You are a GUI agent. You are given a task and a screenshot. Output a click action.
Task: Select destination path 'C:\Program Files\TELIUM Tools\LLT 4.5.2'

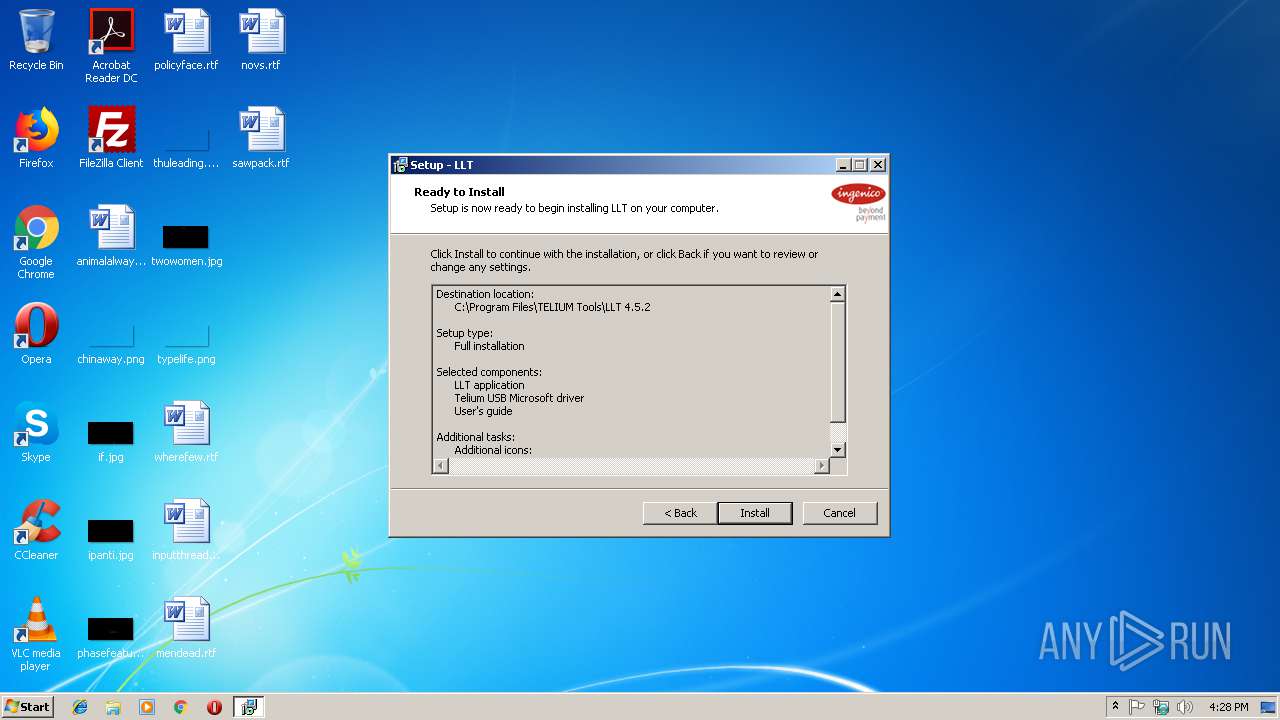tap(552, 307)
